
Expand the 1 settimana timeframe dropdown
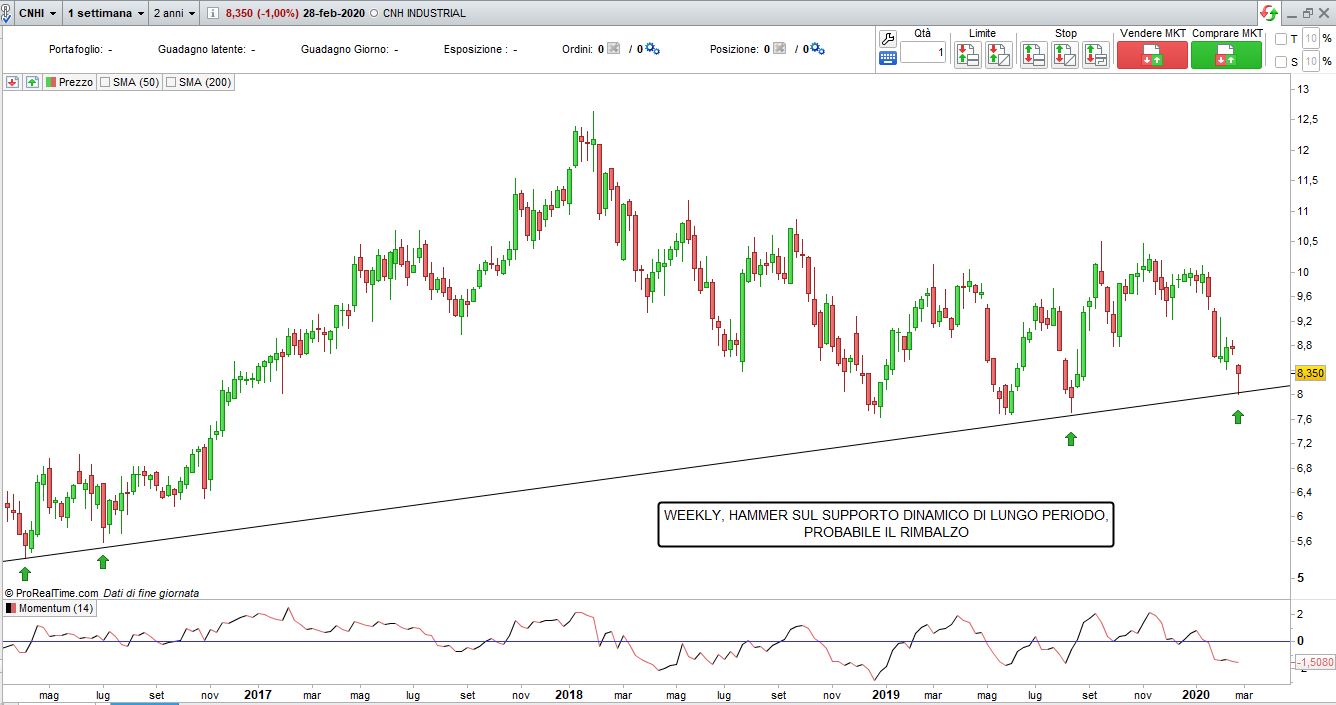pyautogui.click(x=105, y=13)
